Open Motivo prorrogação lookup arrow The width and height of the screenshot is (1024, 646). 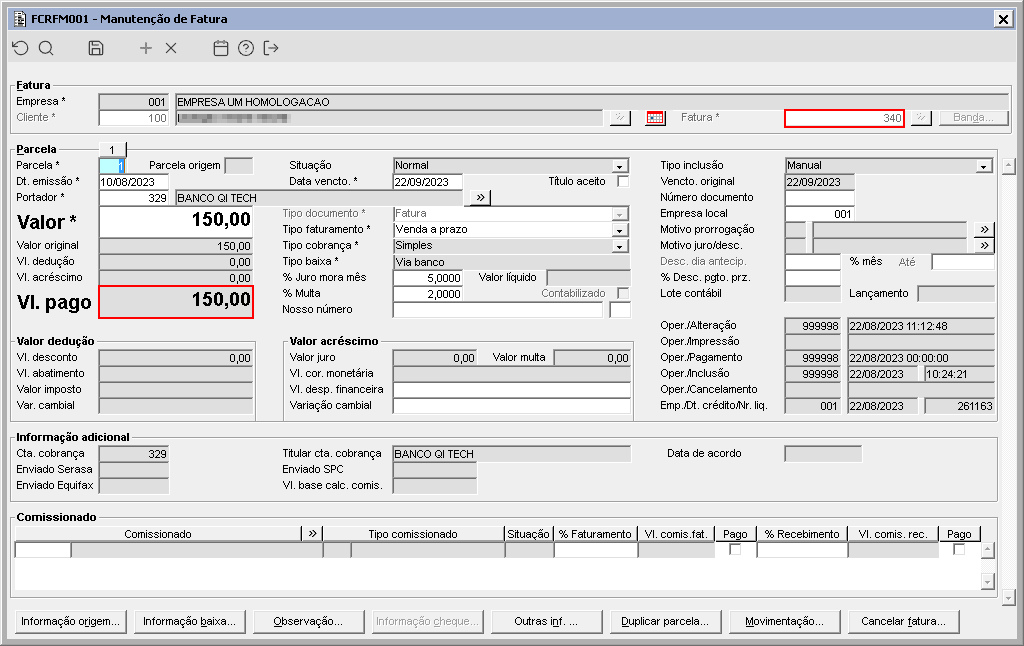[x=984, y=229]
